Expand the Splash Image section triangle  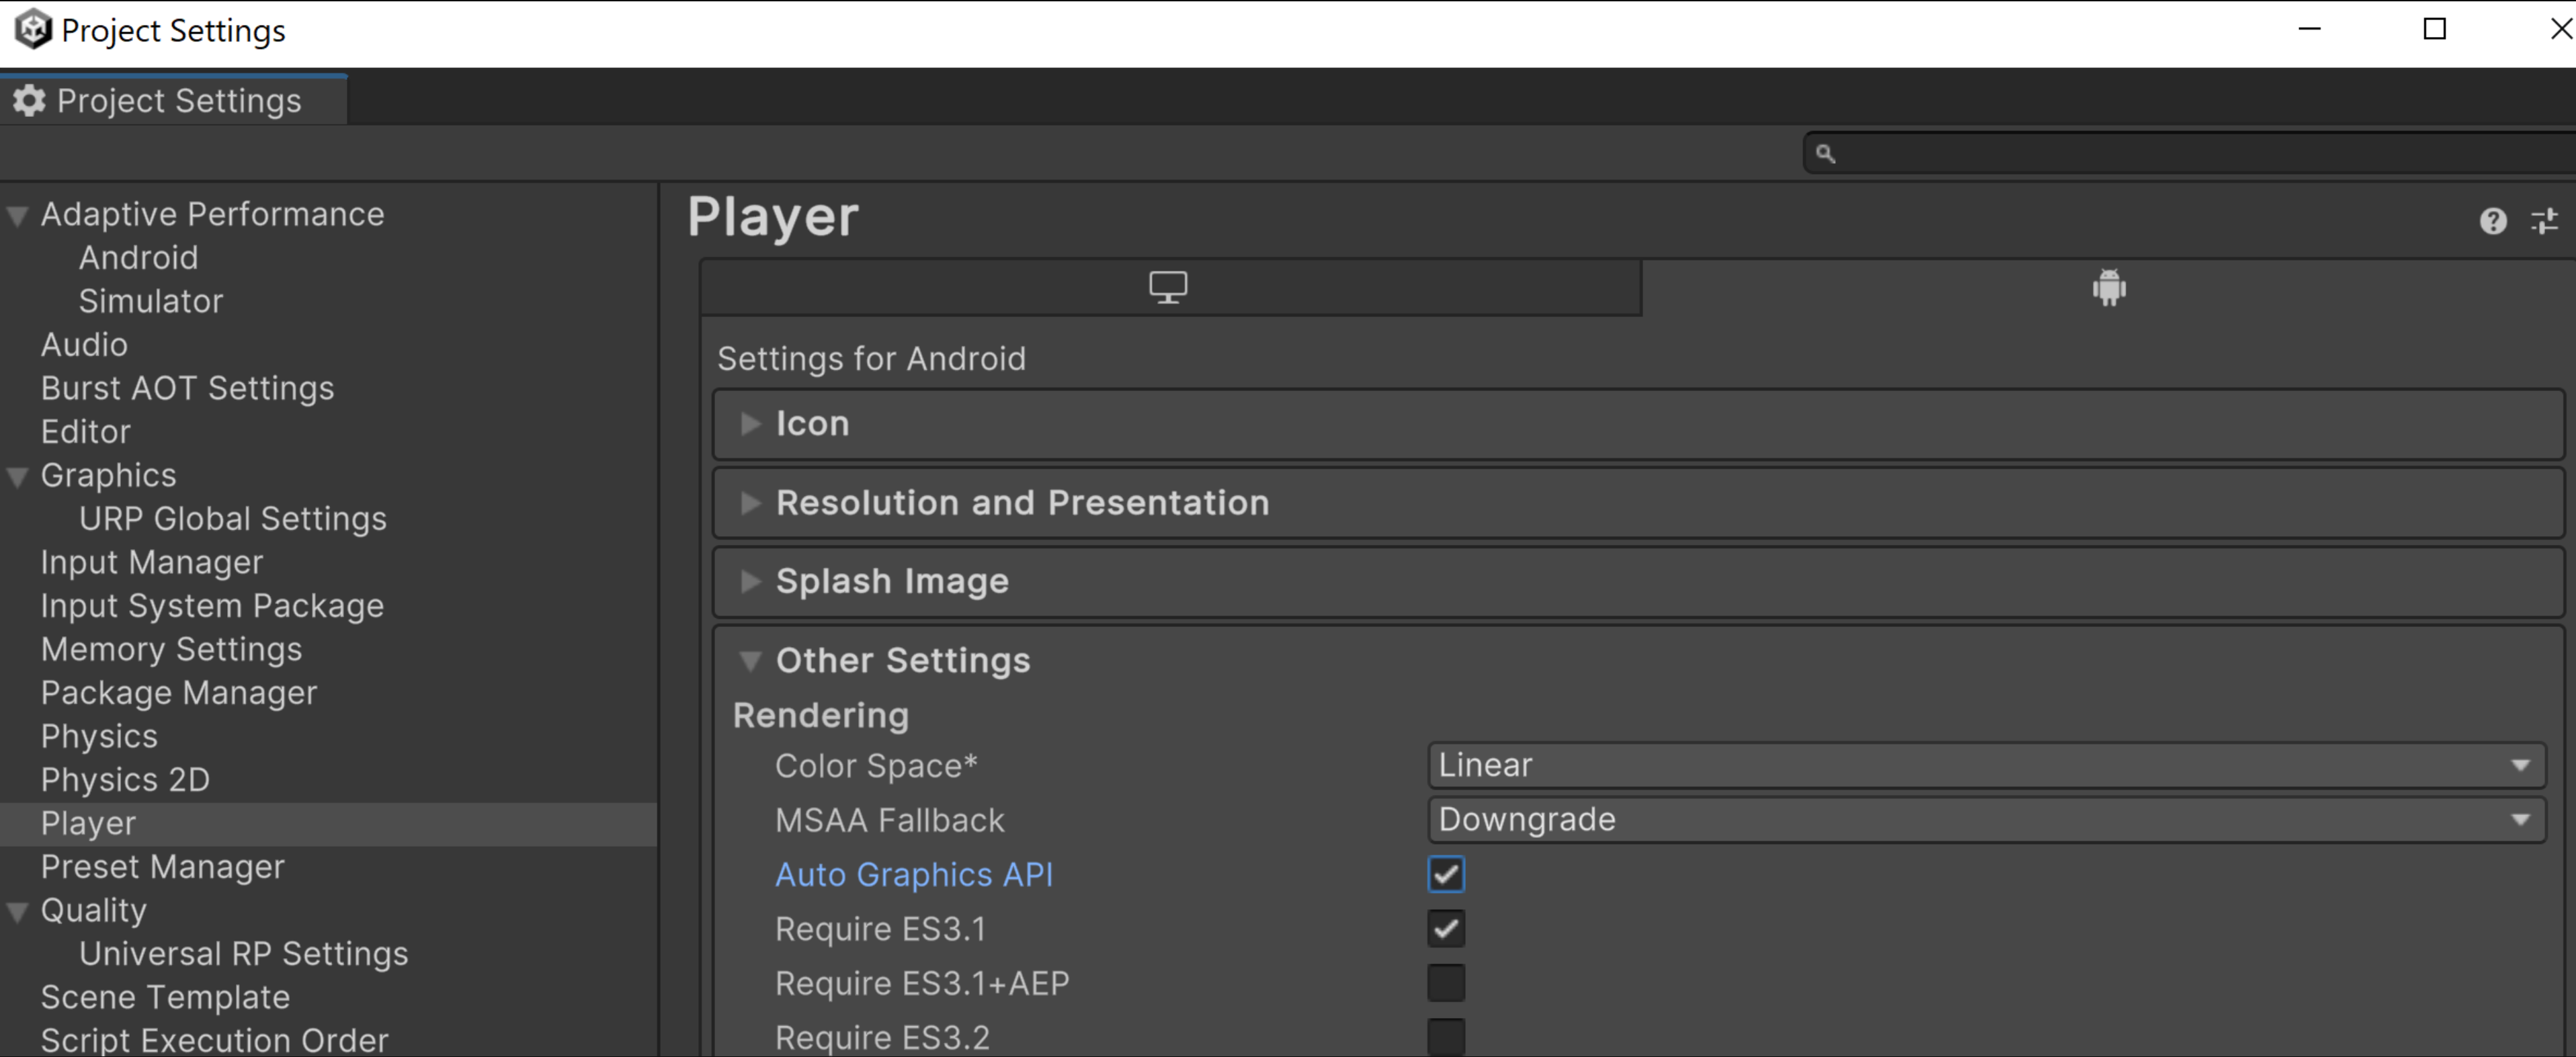(751, 582)
